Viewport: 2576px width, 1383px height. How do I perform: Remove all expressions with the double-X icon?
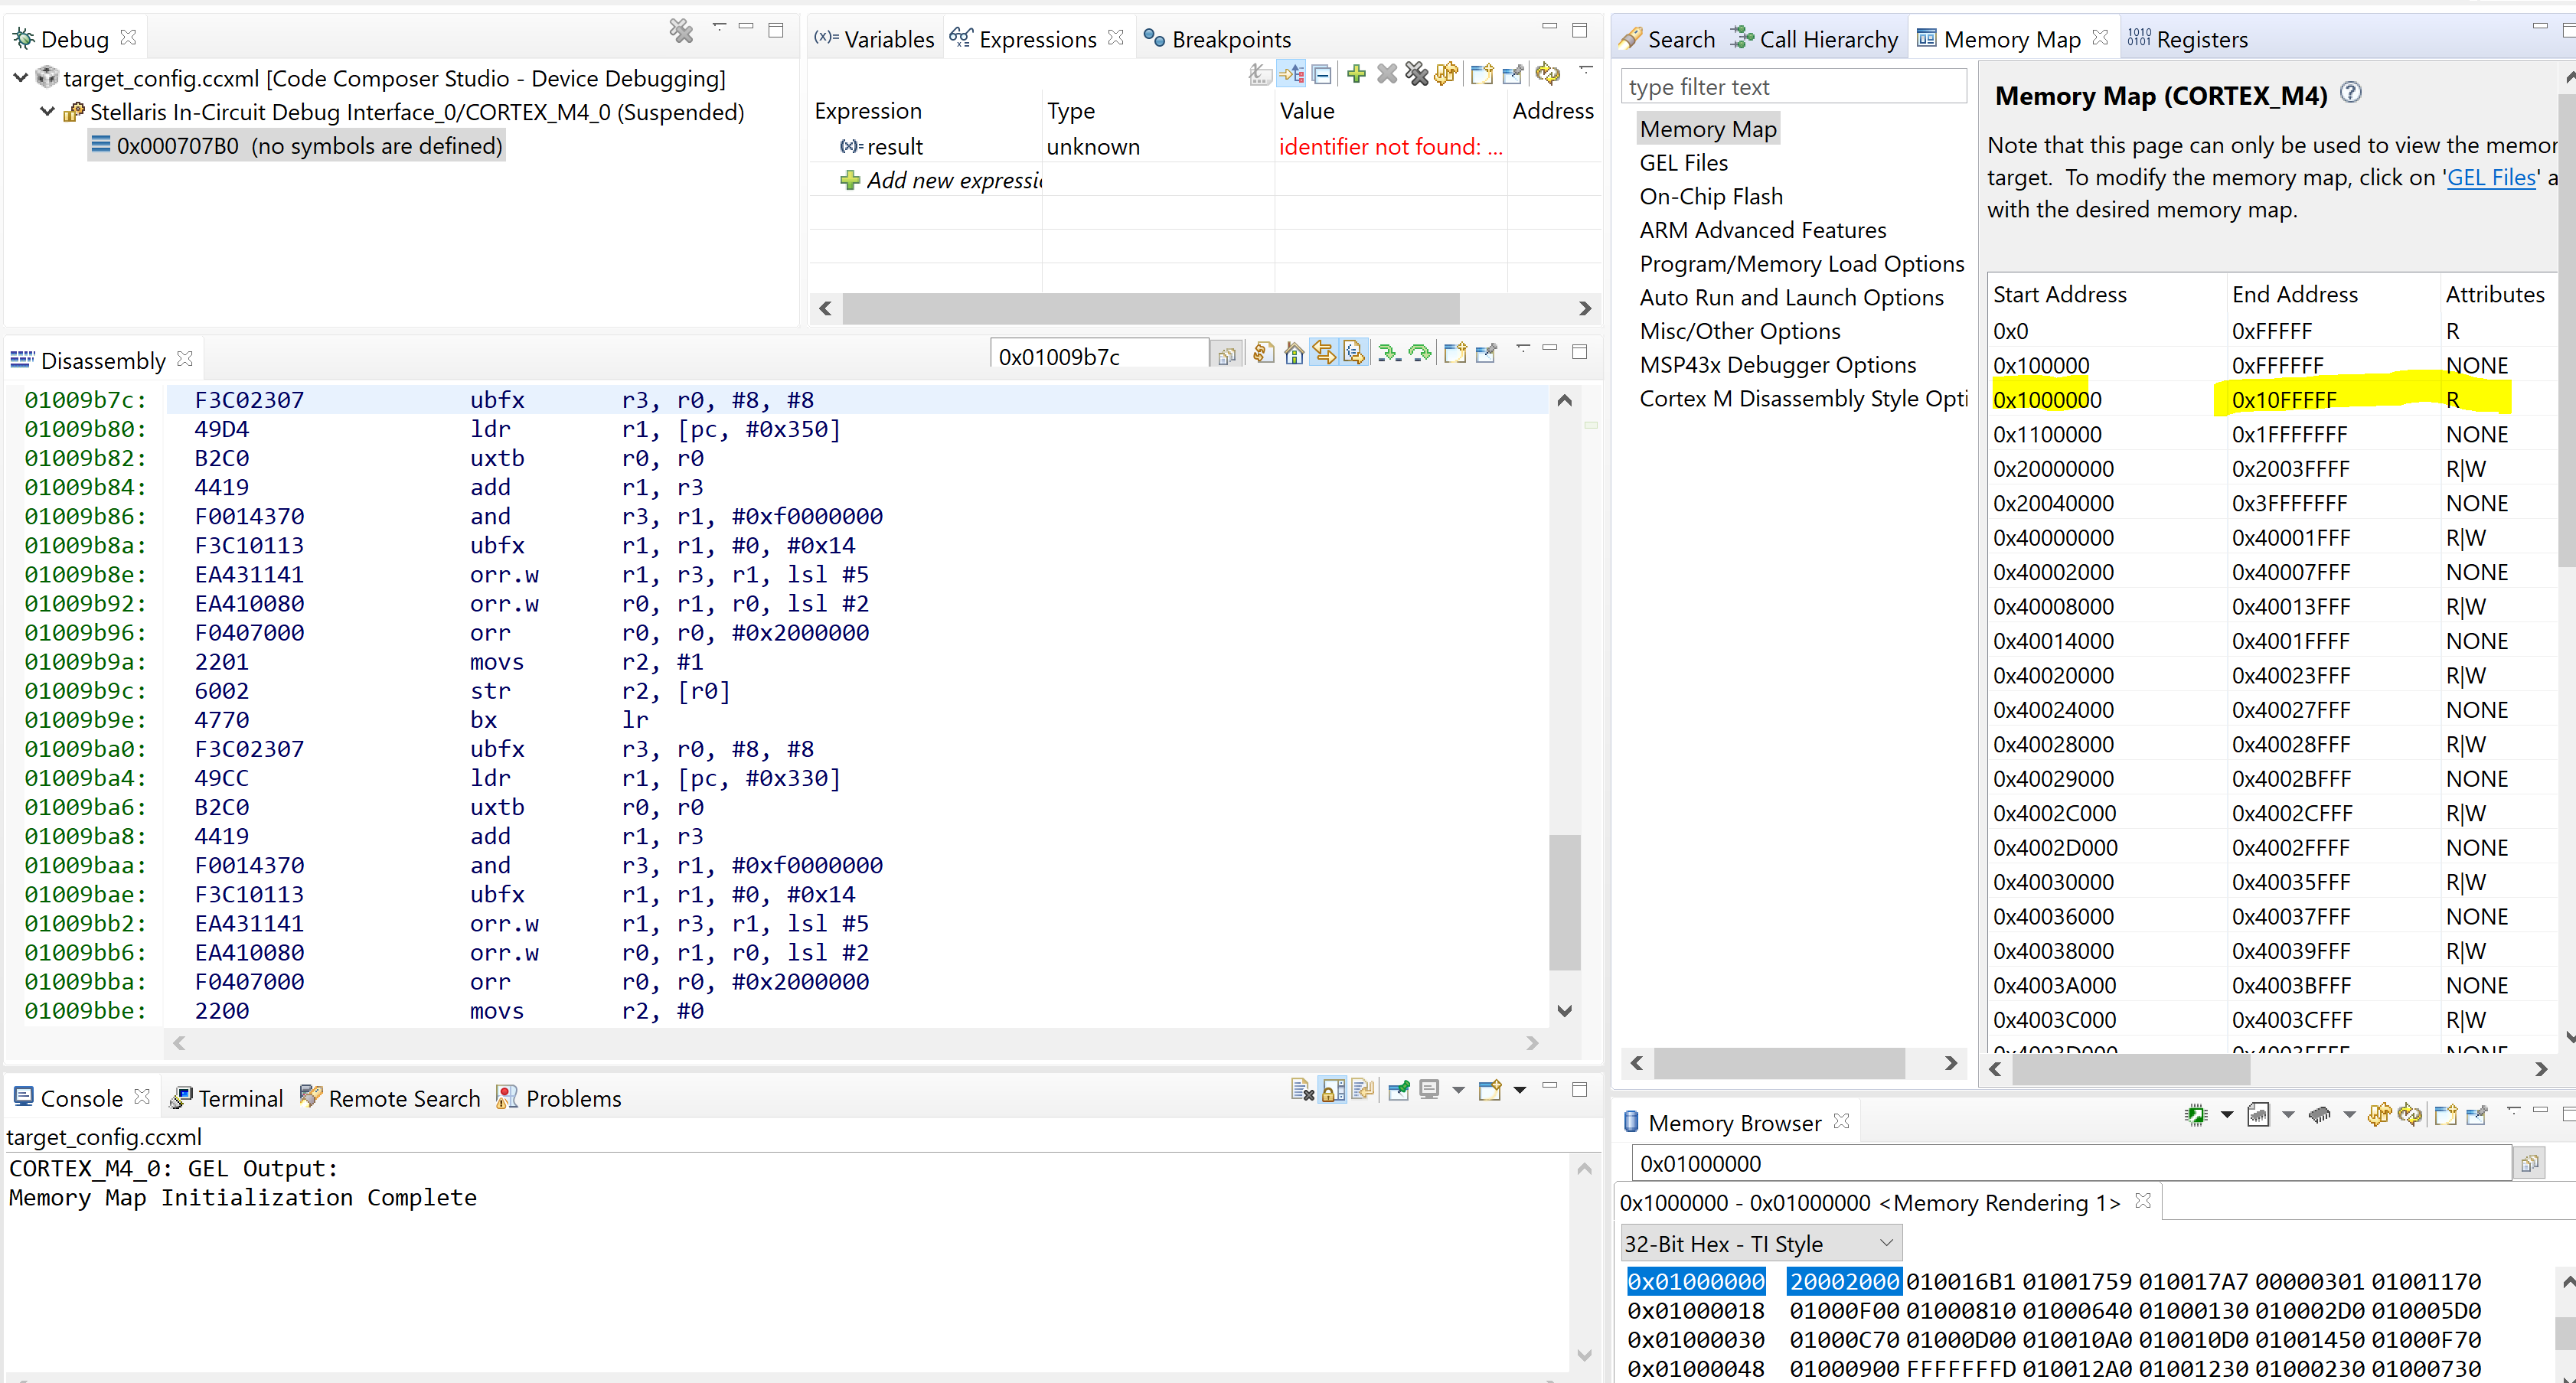[x=1417, y=73]
